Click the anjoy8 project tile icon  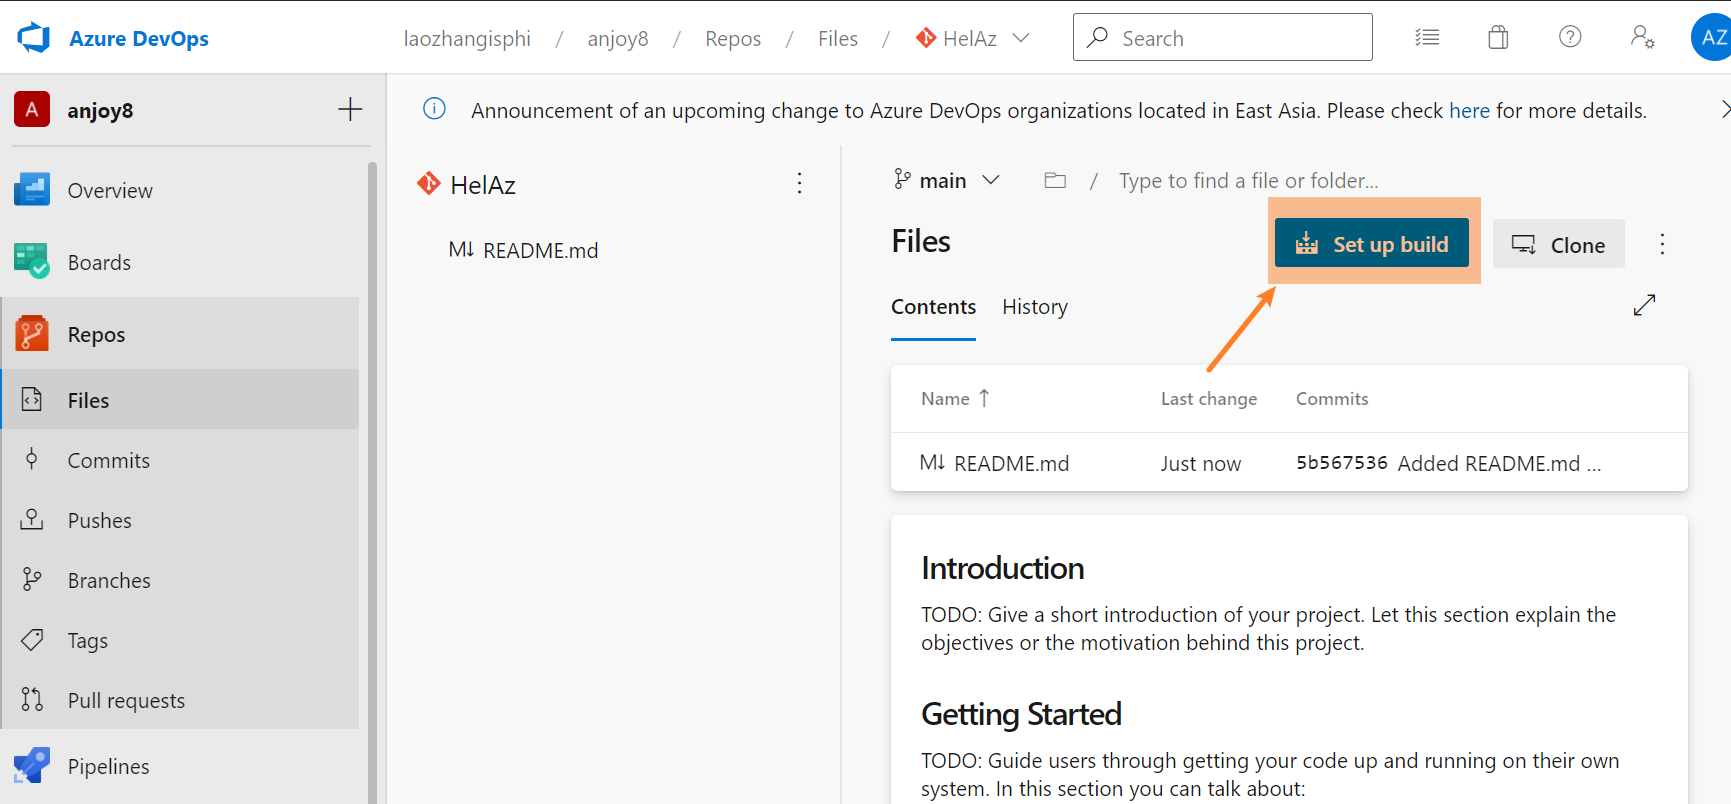pos(32,109)
